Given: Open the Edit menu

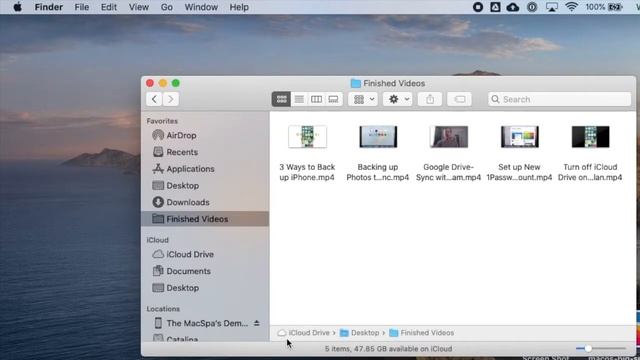Looking at the screenshot, I should point(109,7).
